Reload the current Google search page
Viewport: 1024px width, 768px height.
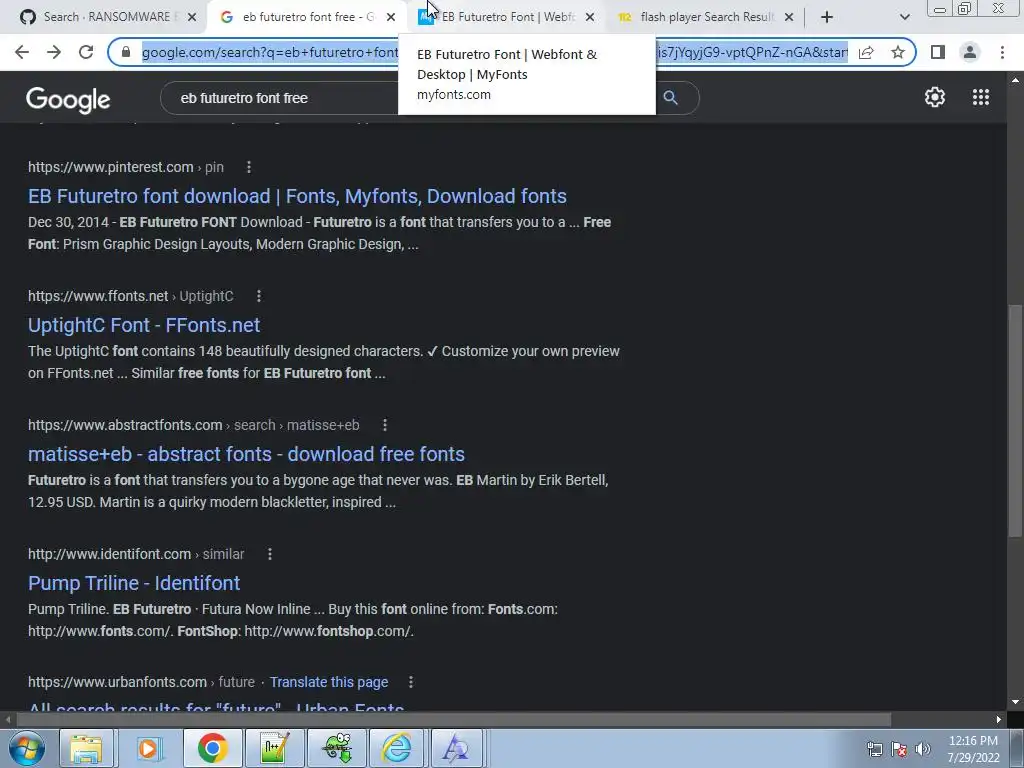86,52
